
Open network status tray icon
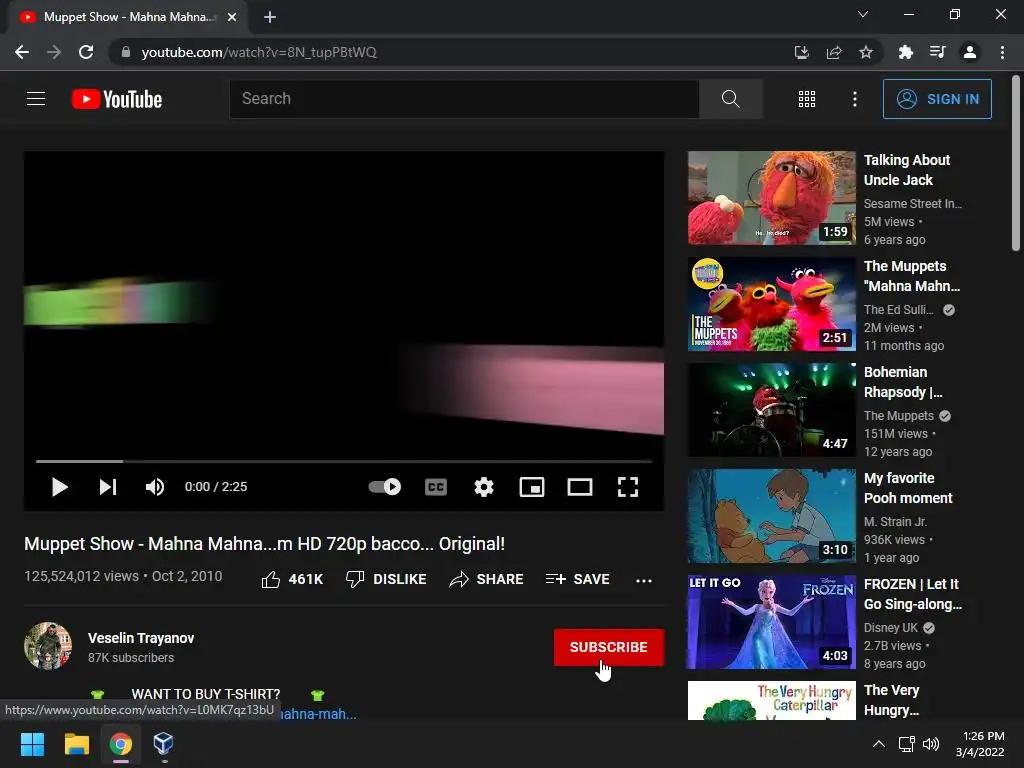coord(906,744)
